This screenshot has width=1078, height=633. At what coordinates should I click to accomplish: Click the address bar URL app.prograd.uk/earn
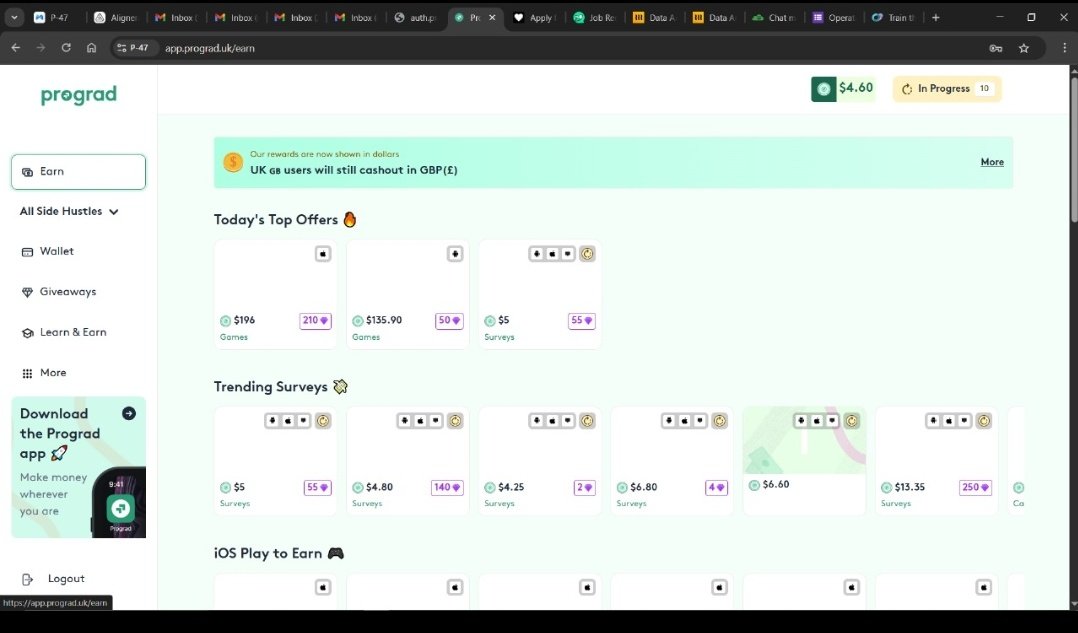(210, 48)
